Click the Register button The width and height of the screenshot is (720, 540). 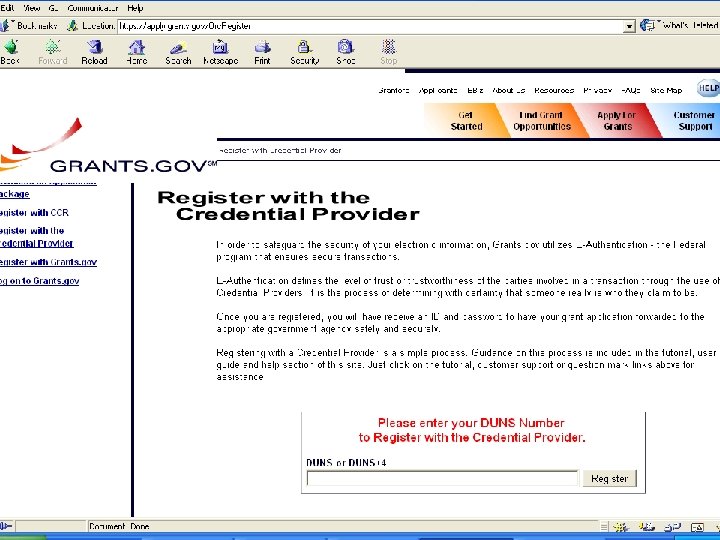click(x=609, y=478)
